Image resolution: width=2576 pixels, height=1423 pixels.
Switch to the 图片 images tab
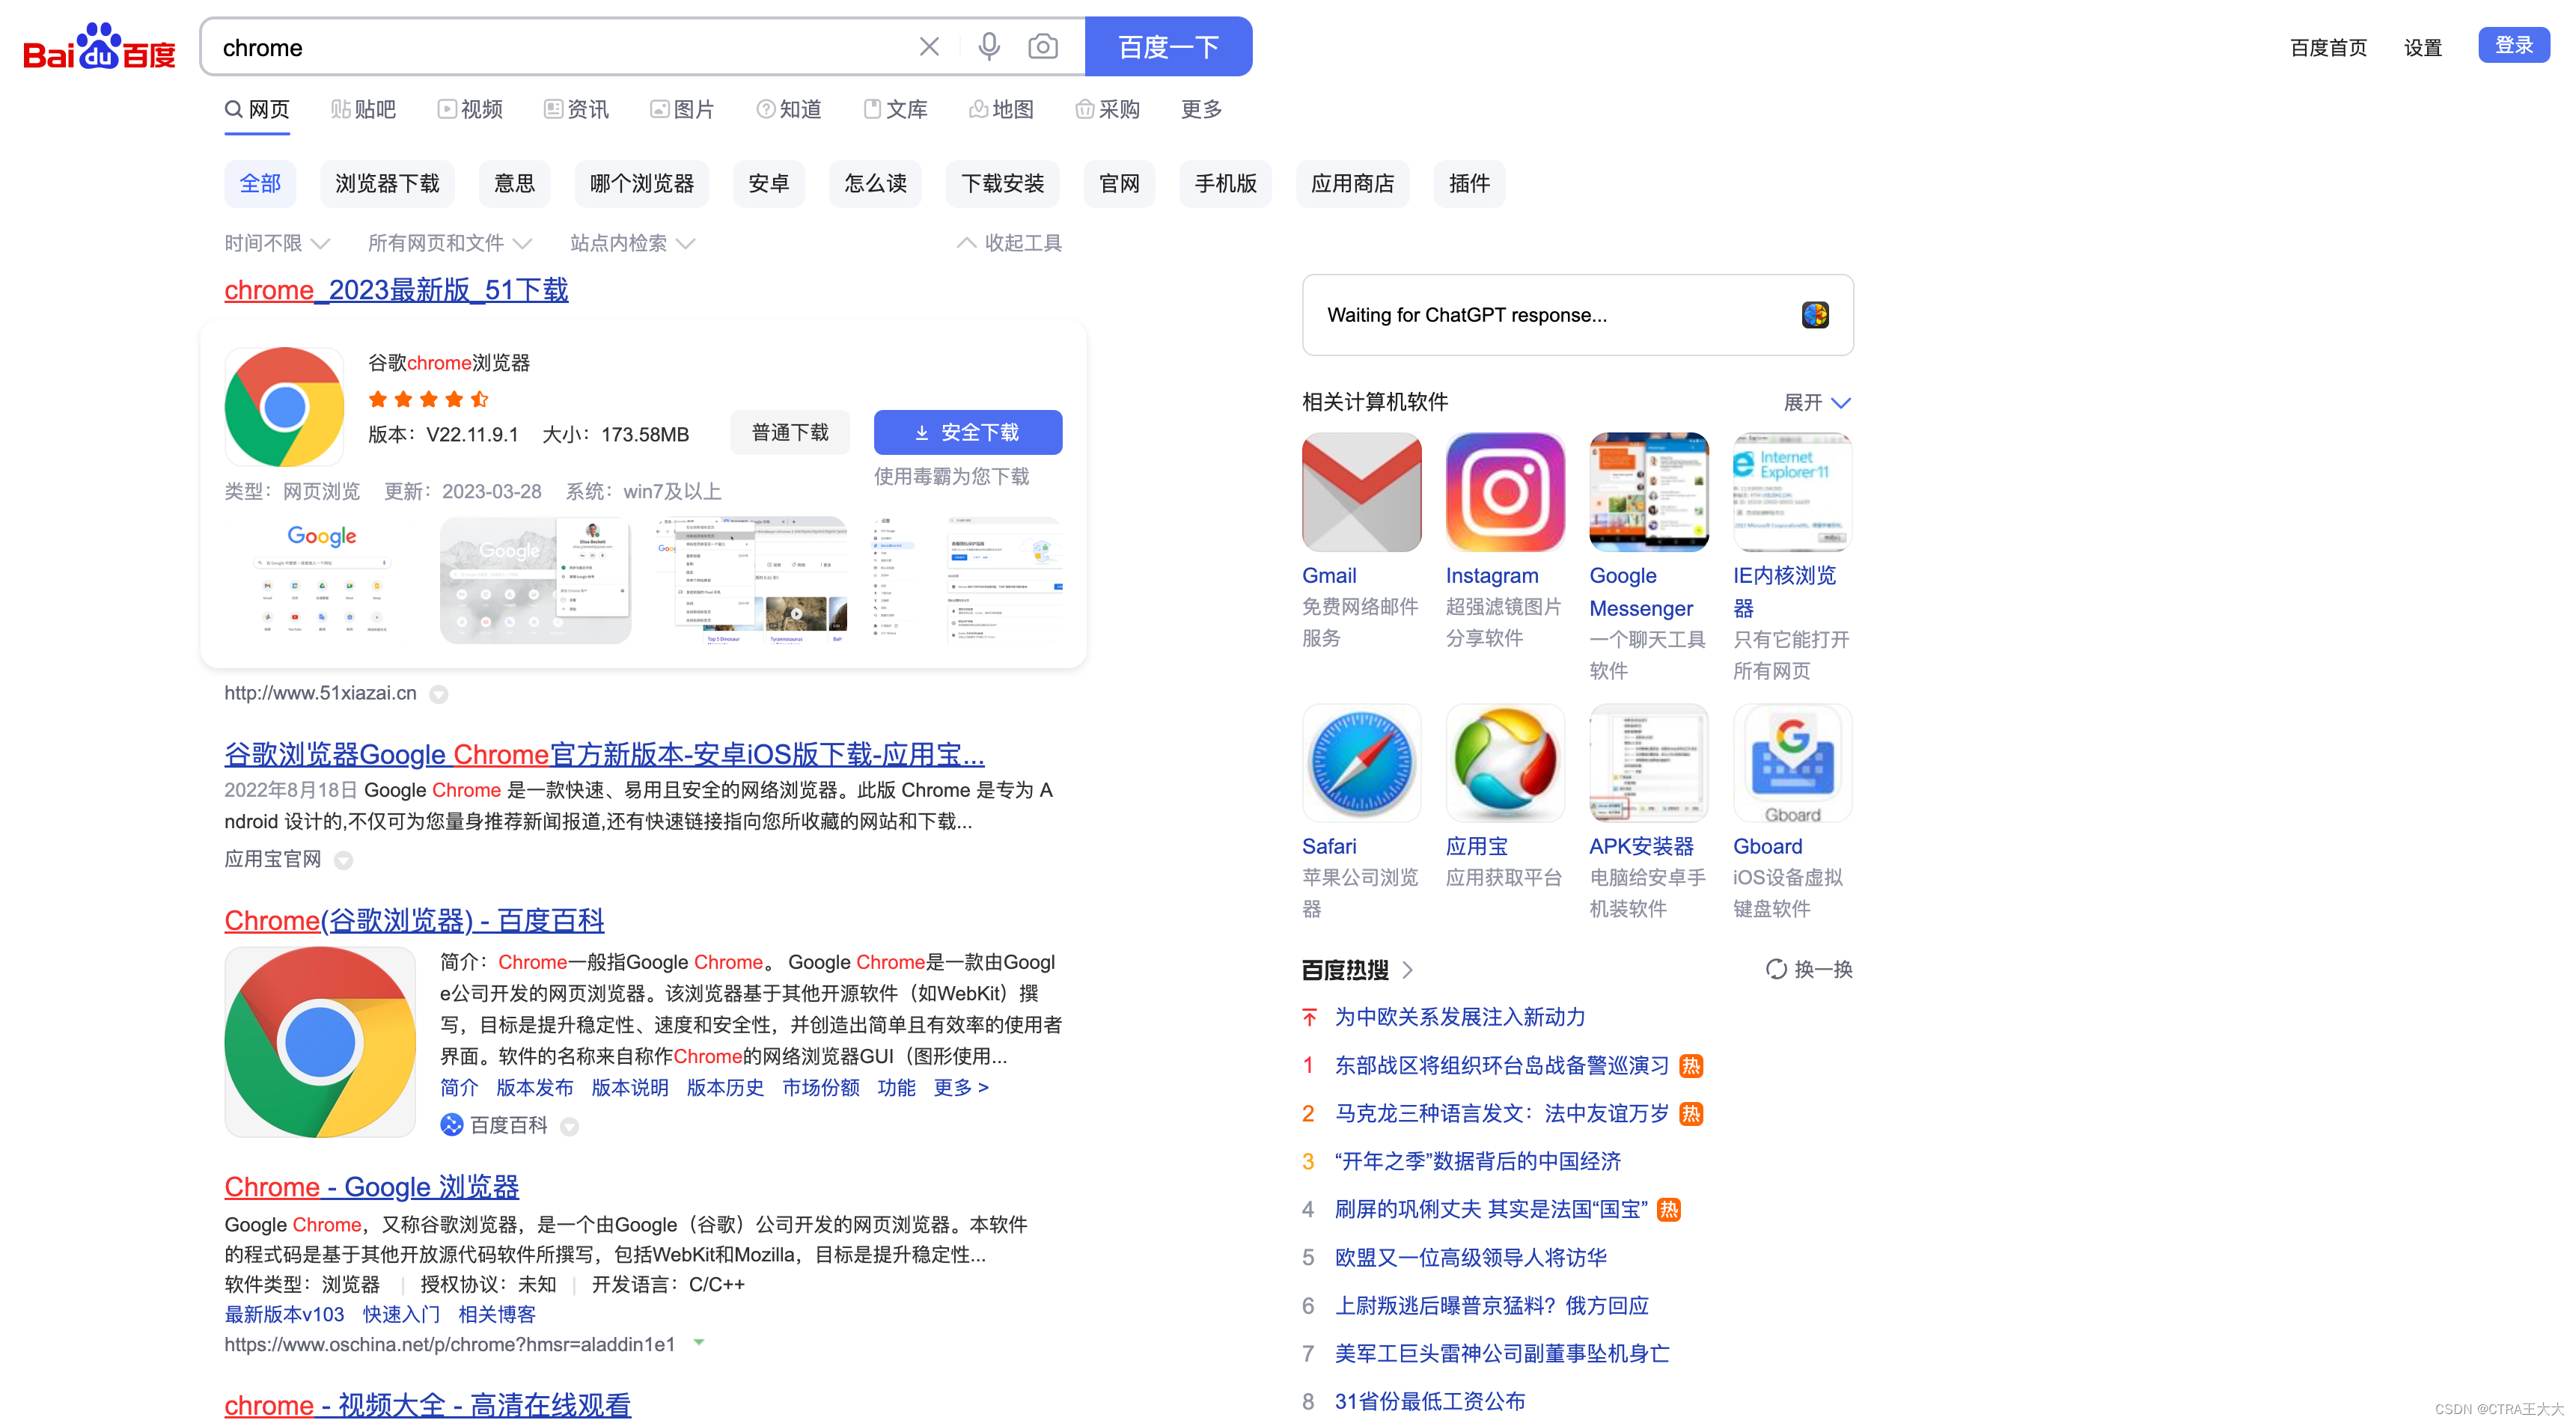point(682,109)
